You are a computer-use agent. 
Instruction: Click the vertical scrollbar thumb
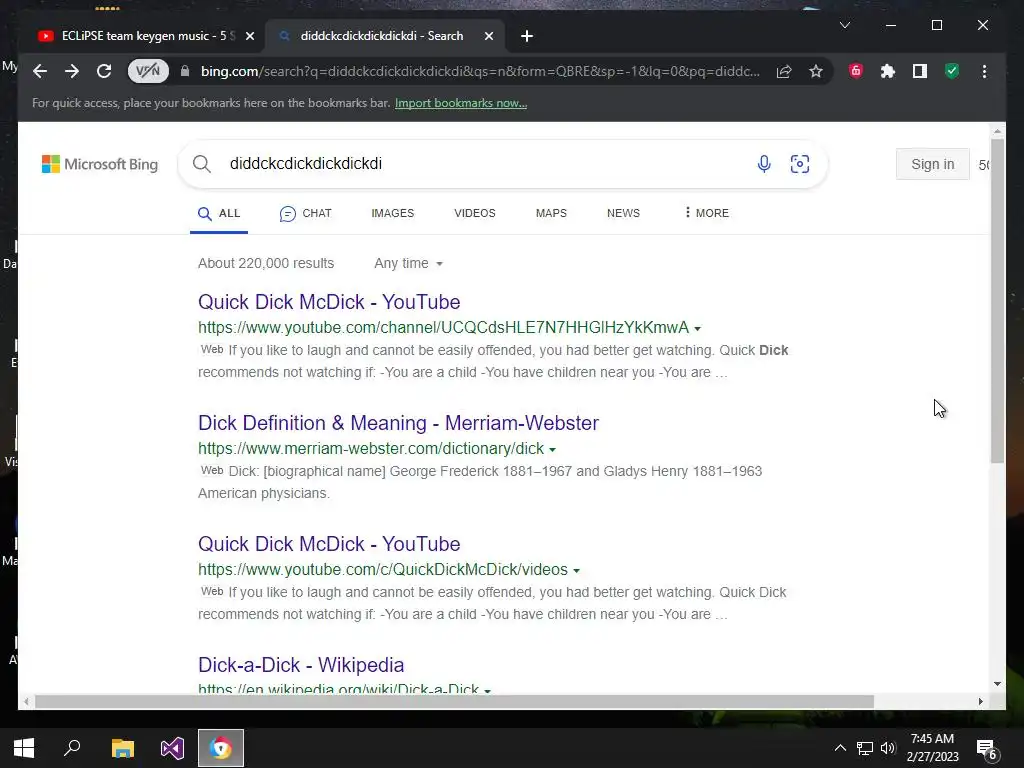(x=997, y=300)
